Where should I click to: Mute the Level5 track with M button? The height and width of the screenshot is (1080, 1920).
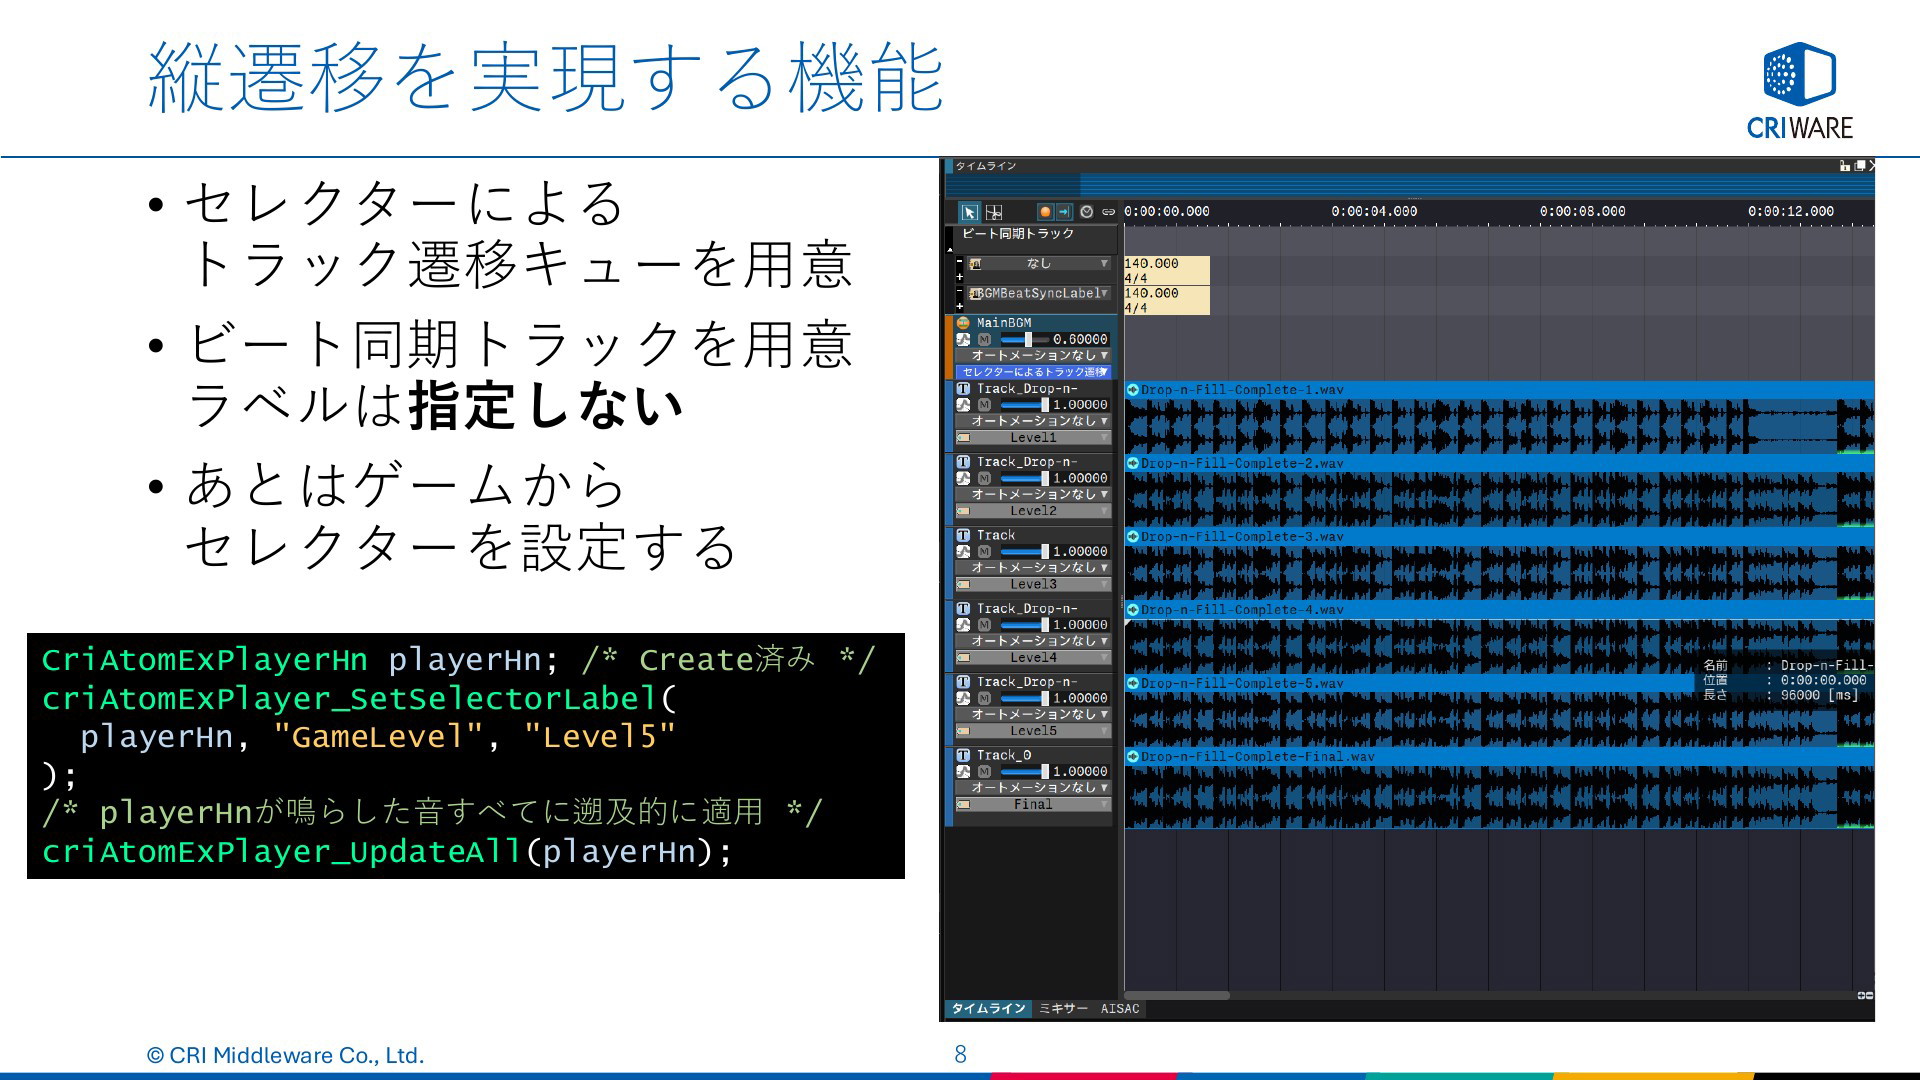click(984, 698)
